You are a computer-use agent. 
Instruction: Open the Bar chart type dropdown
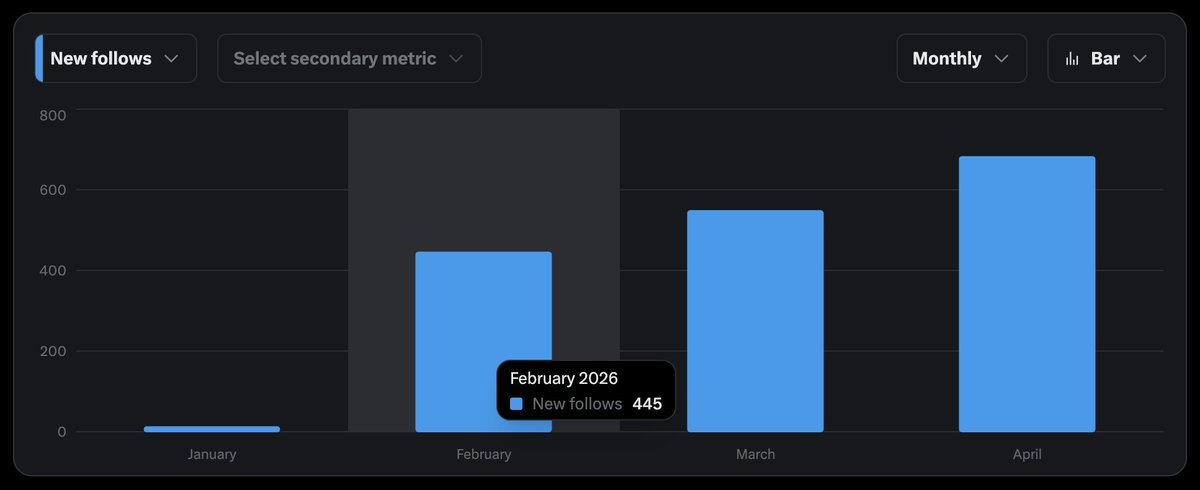1106,58
